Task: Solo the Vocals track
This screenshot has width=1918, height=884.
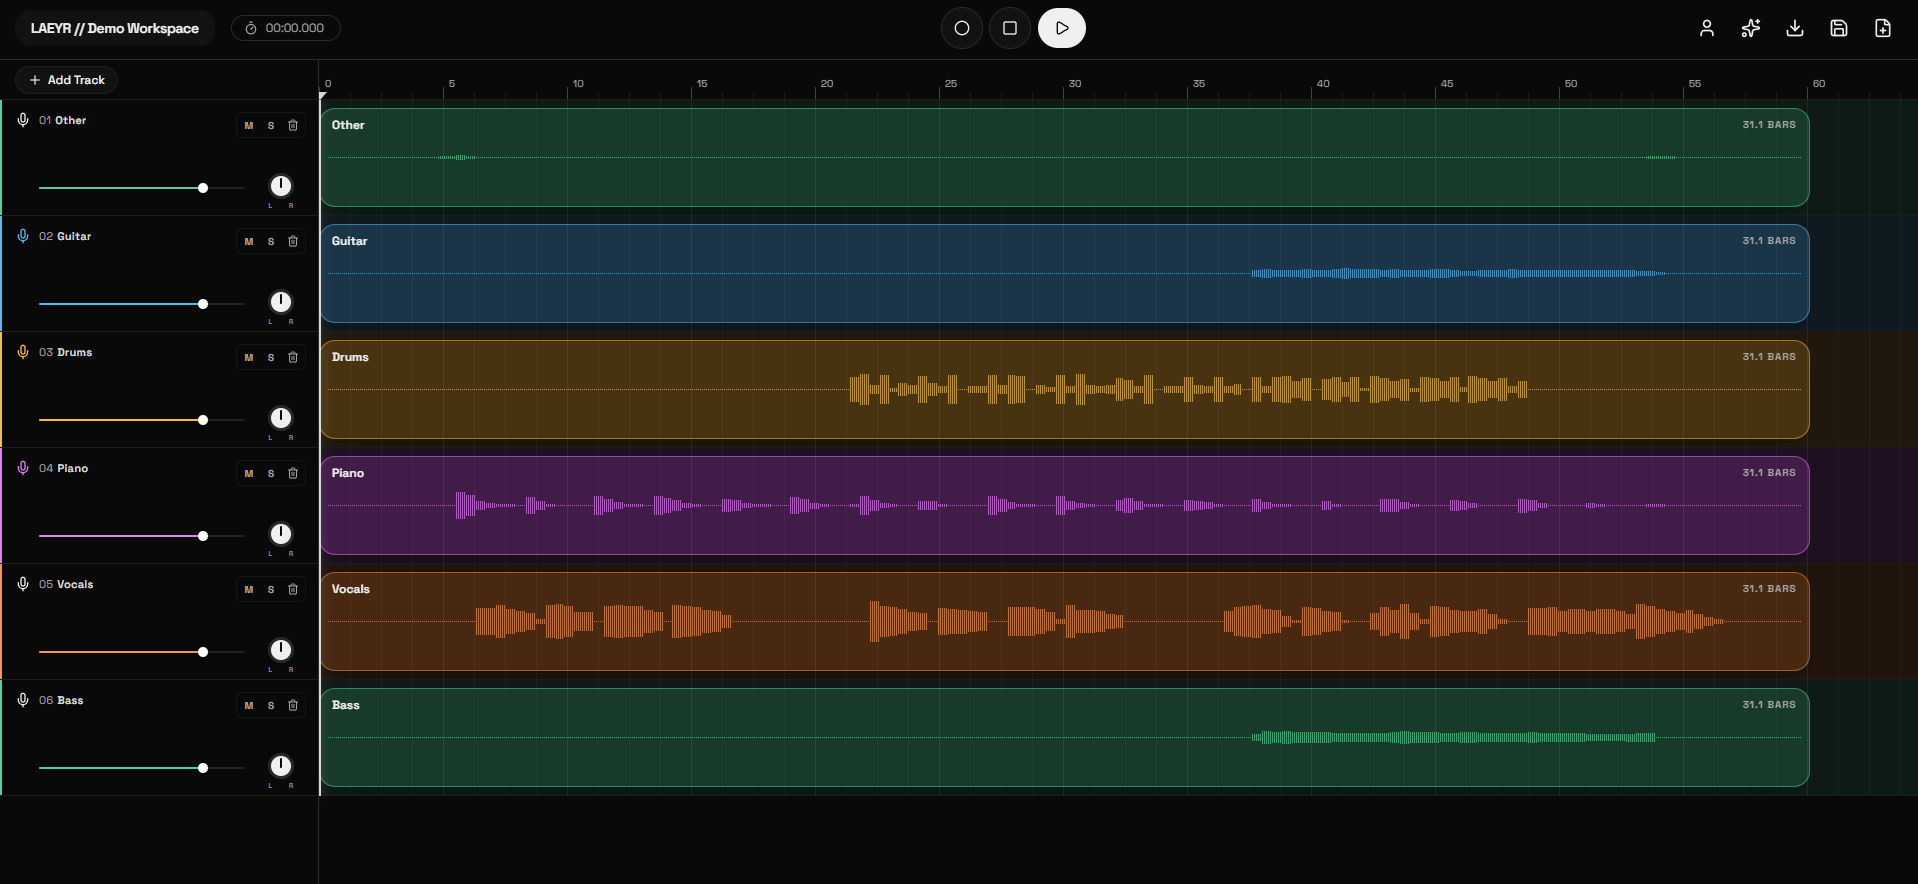Action: tap(271, 589)
